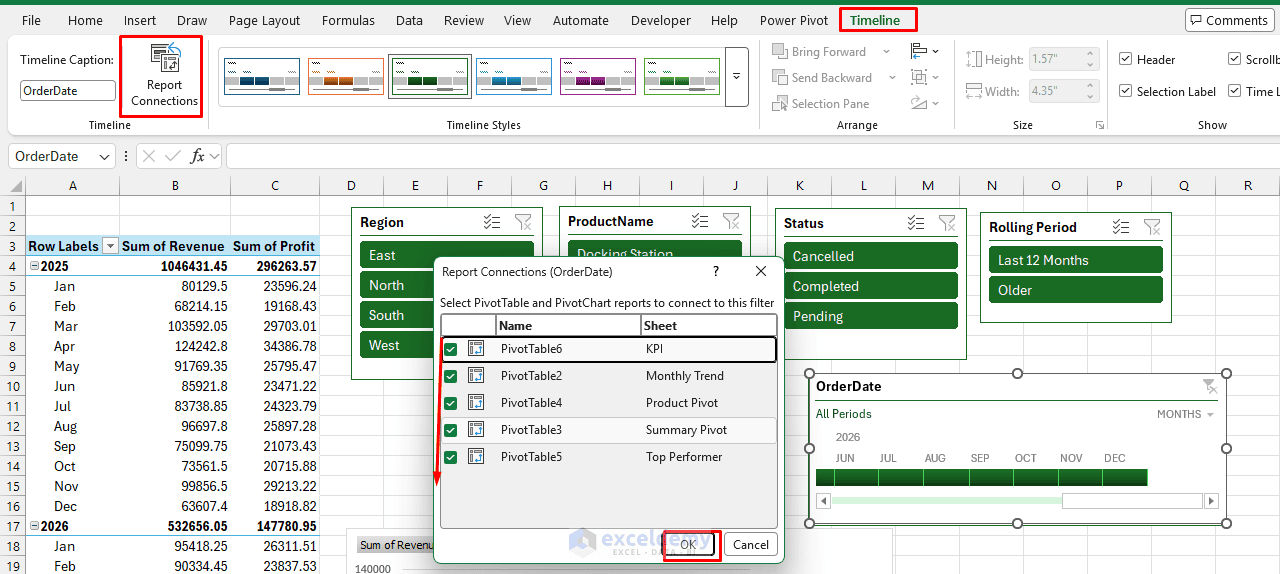Collapse the 2025 pivot group

[34, 266]
